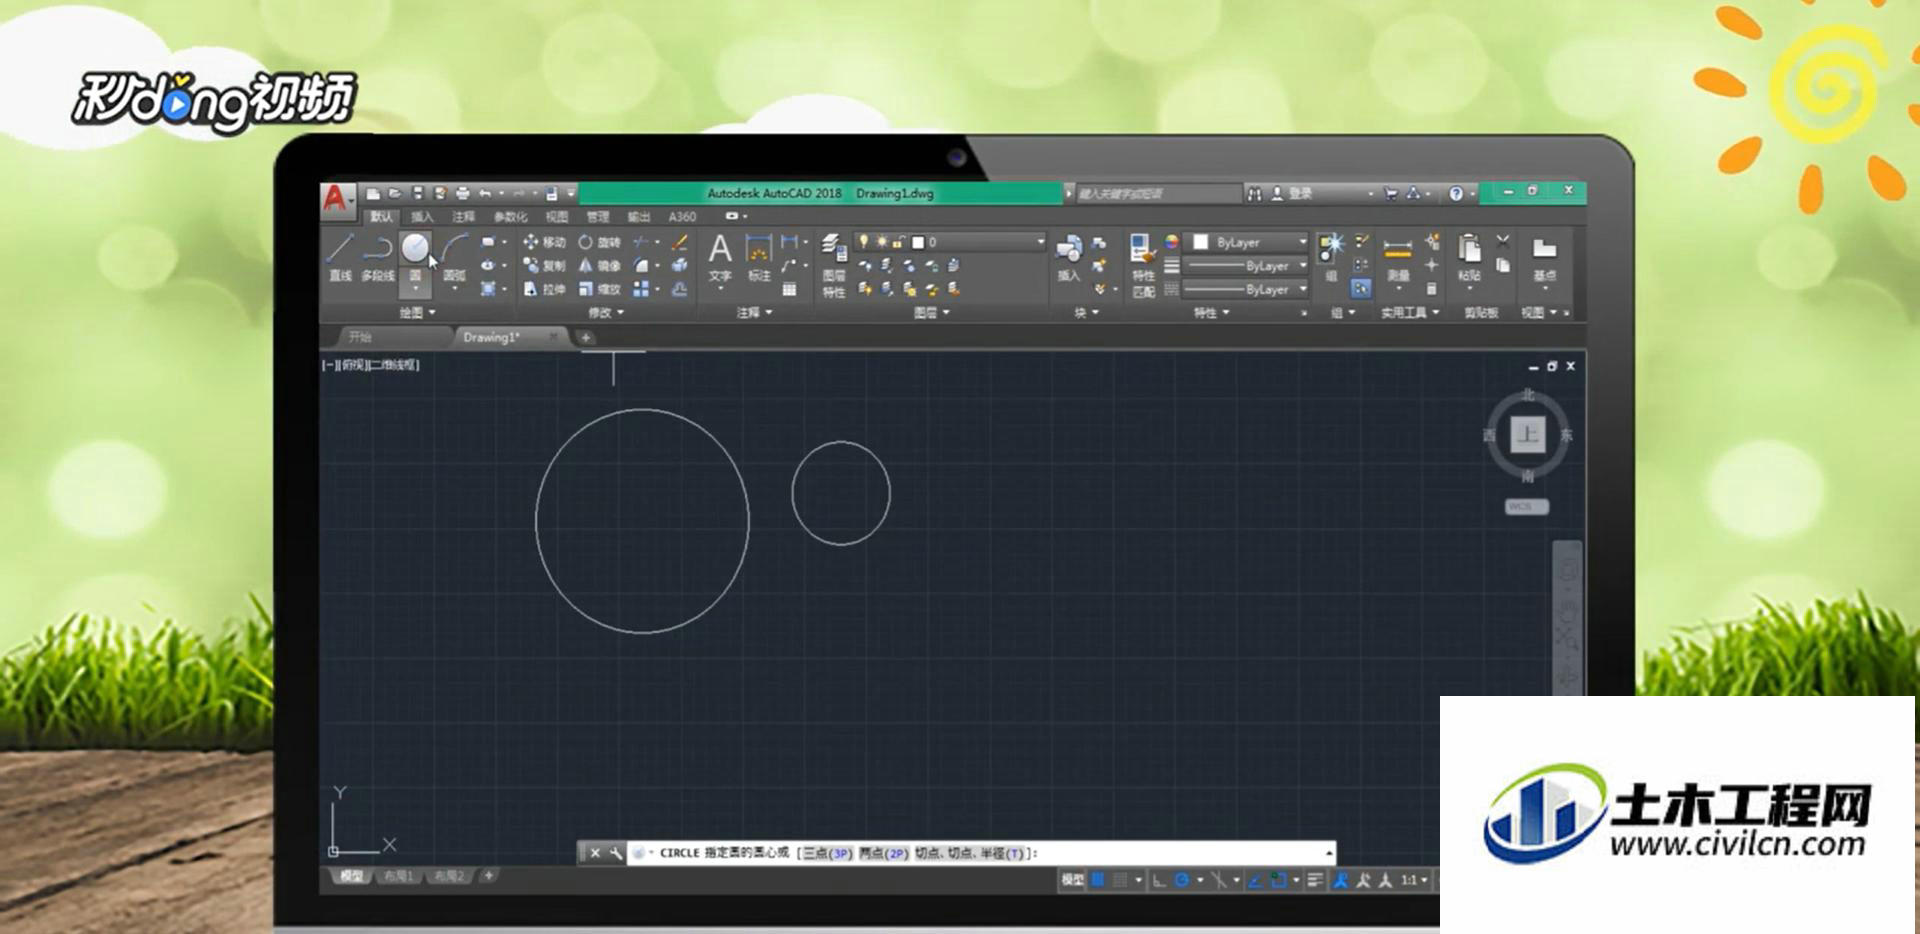Switch to the Manage (管理) ribbon tab
This screenshot has height=934, width=1920.
point(598,217)
